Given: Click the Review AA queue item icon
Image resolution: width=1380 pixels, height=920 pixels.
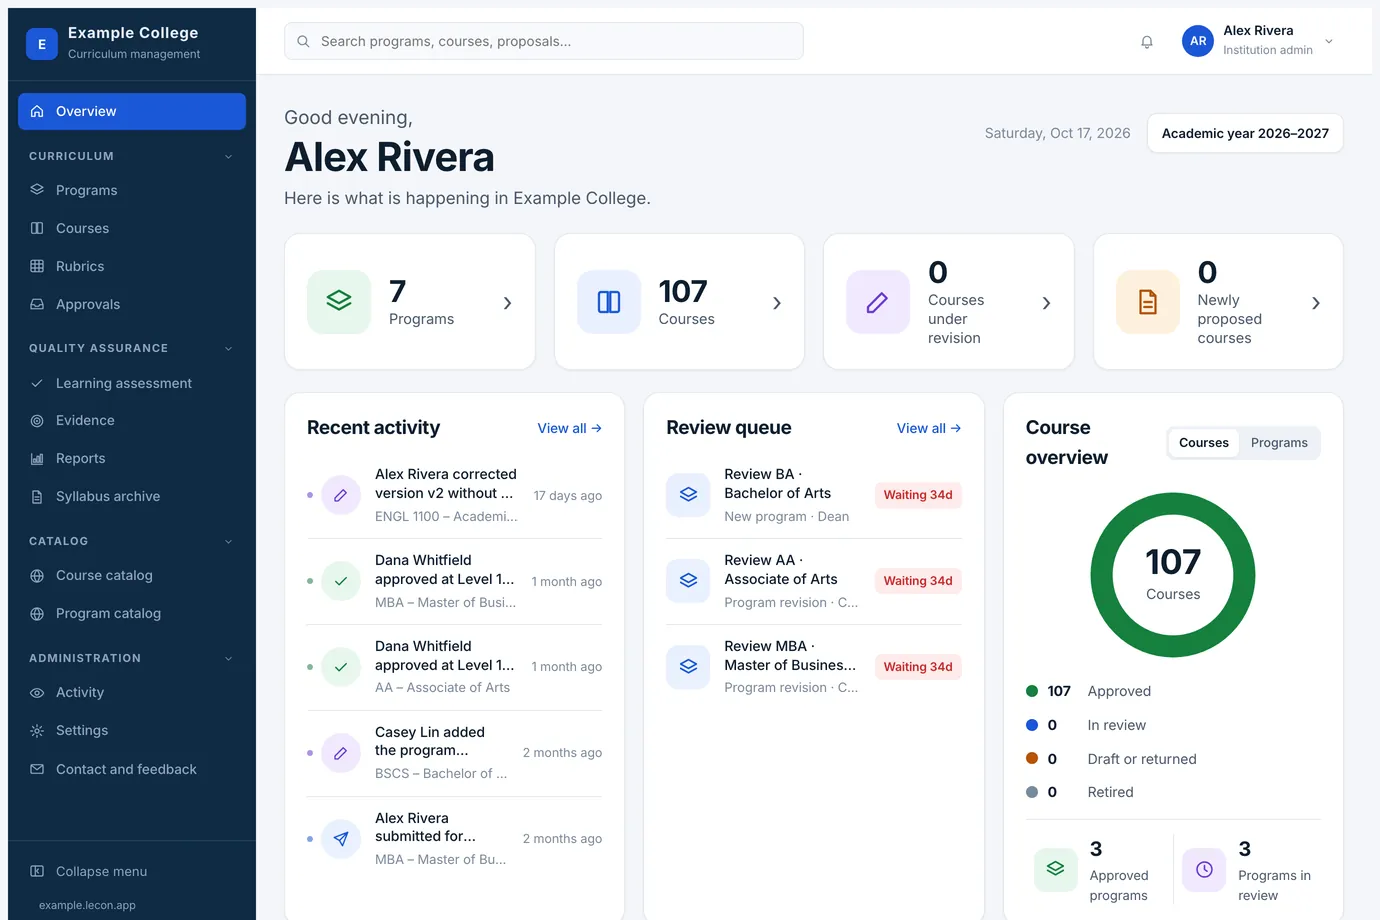Looking at the screenshot, I should 688,581.
